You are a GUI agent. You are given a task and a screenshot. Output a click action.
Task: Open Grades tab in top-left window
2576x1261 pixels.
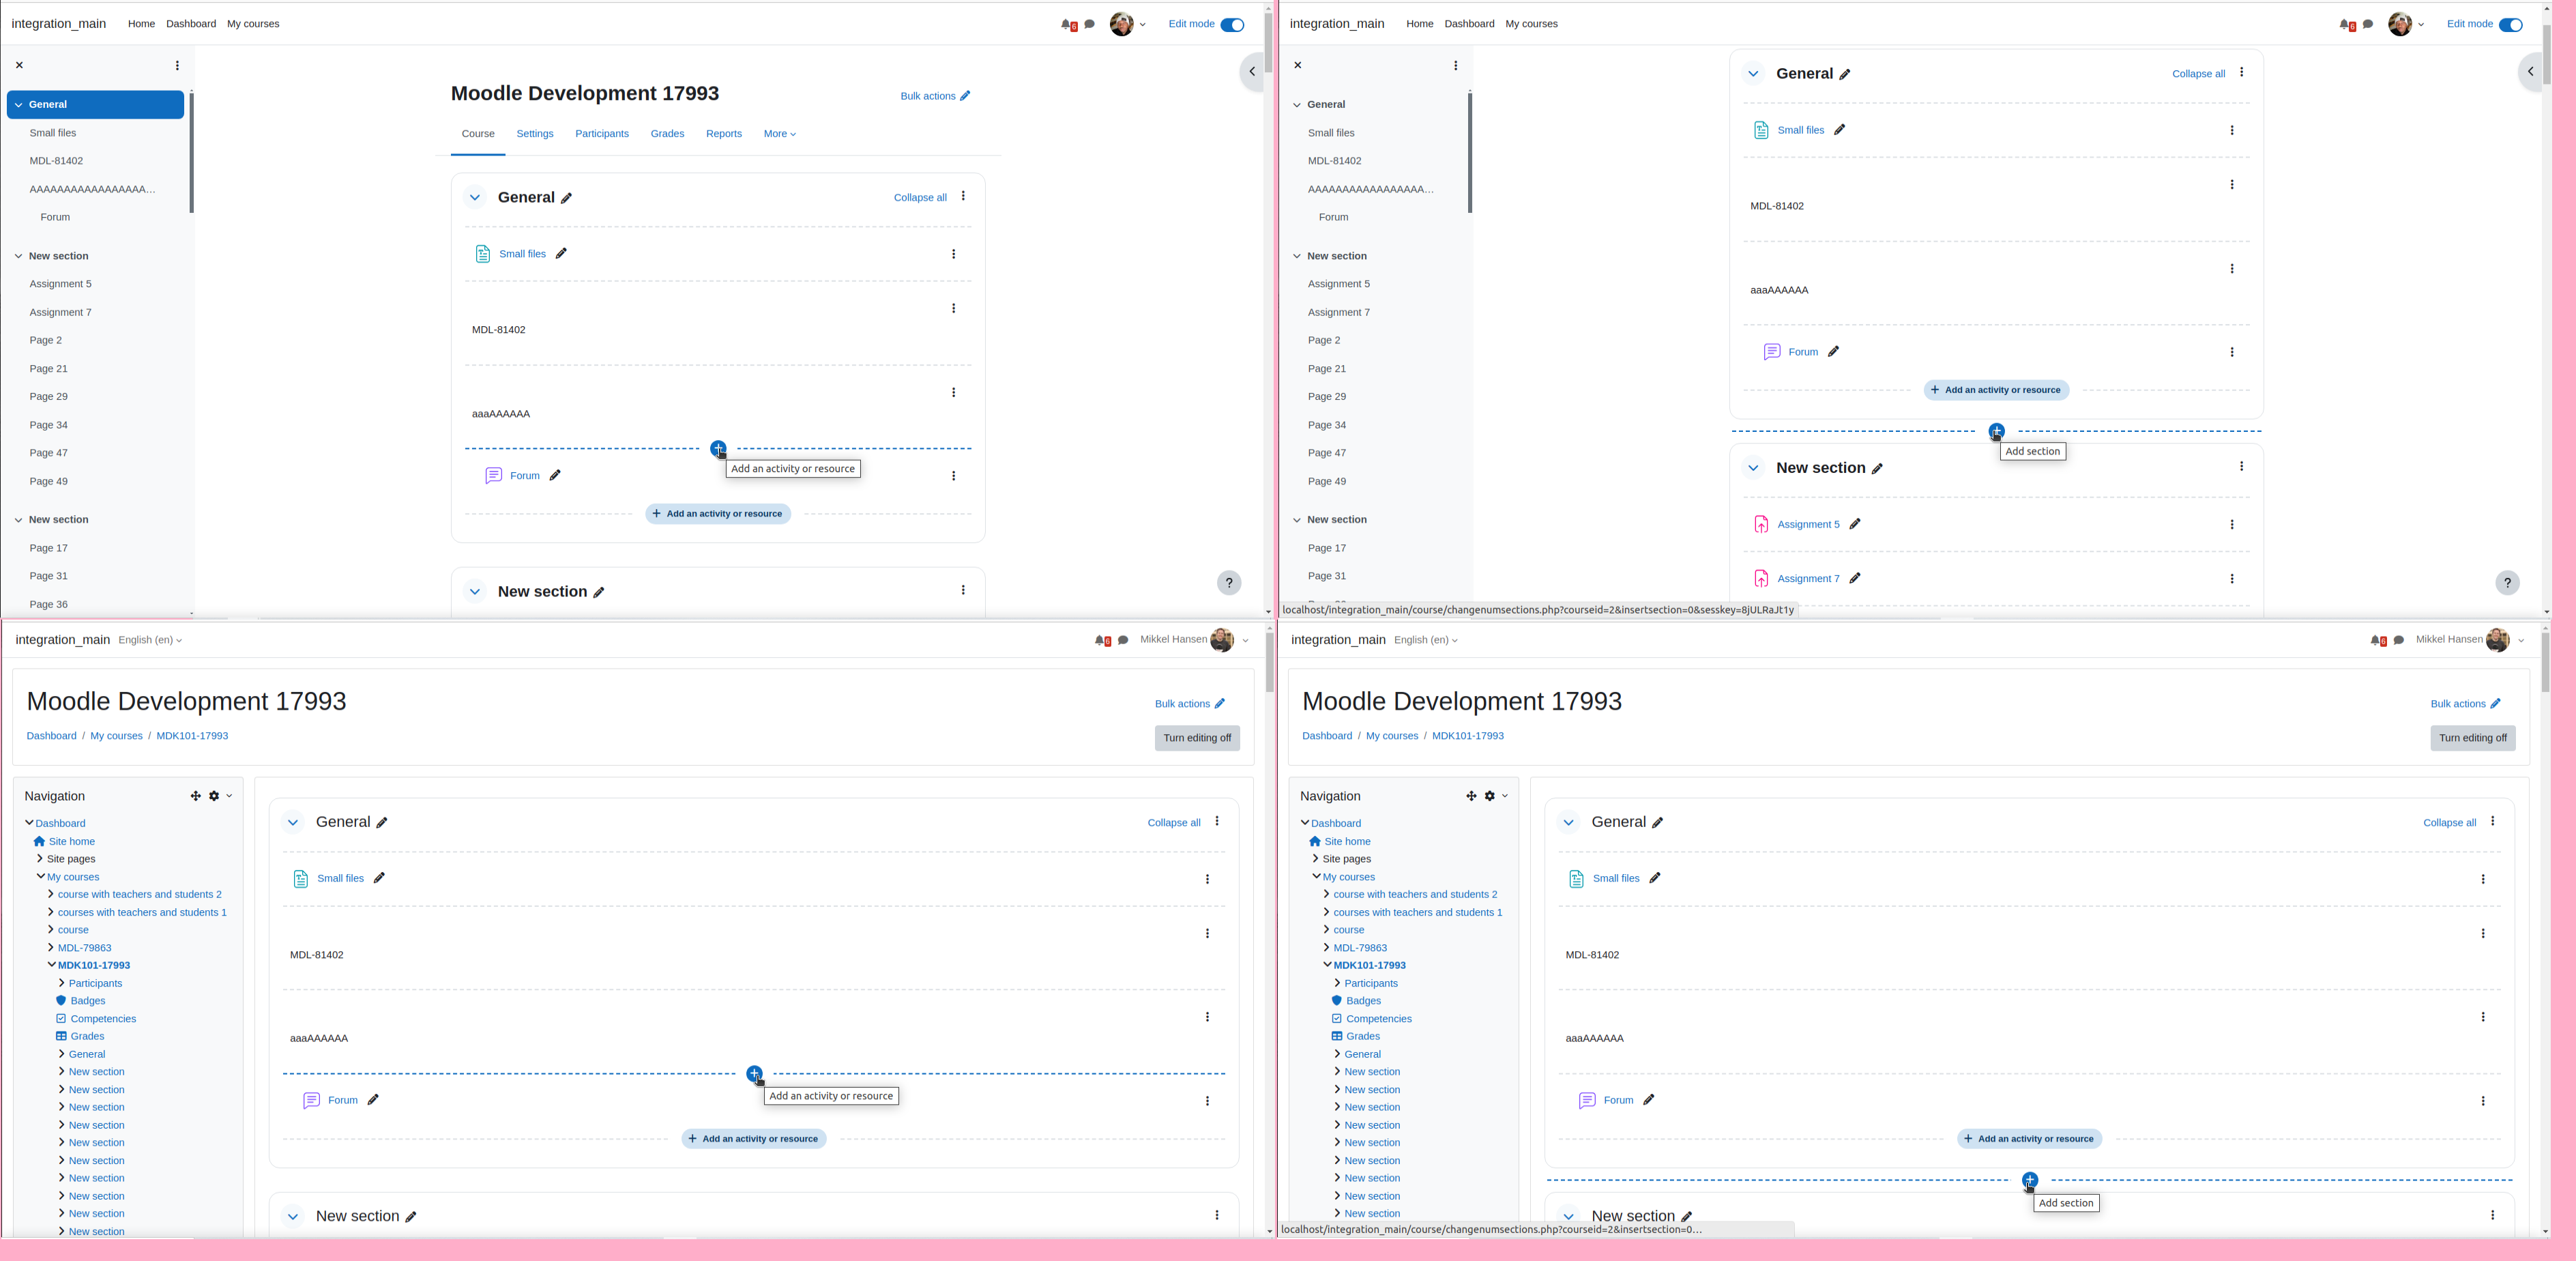coord(667,134)
